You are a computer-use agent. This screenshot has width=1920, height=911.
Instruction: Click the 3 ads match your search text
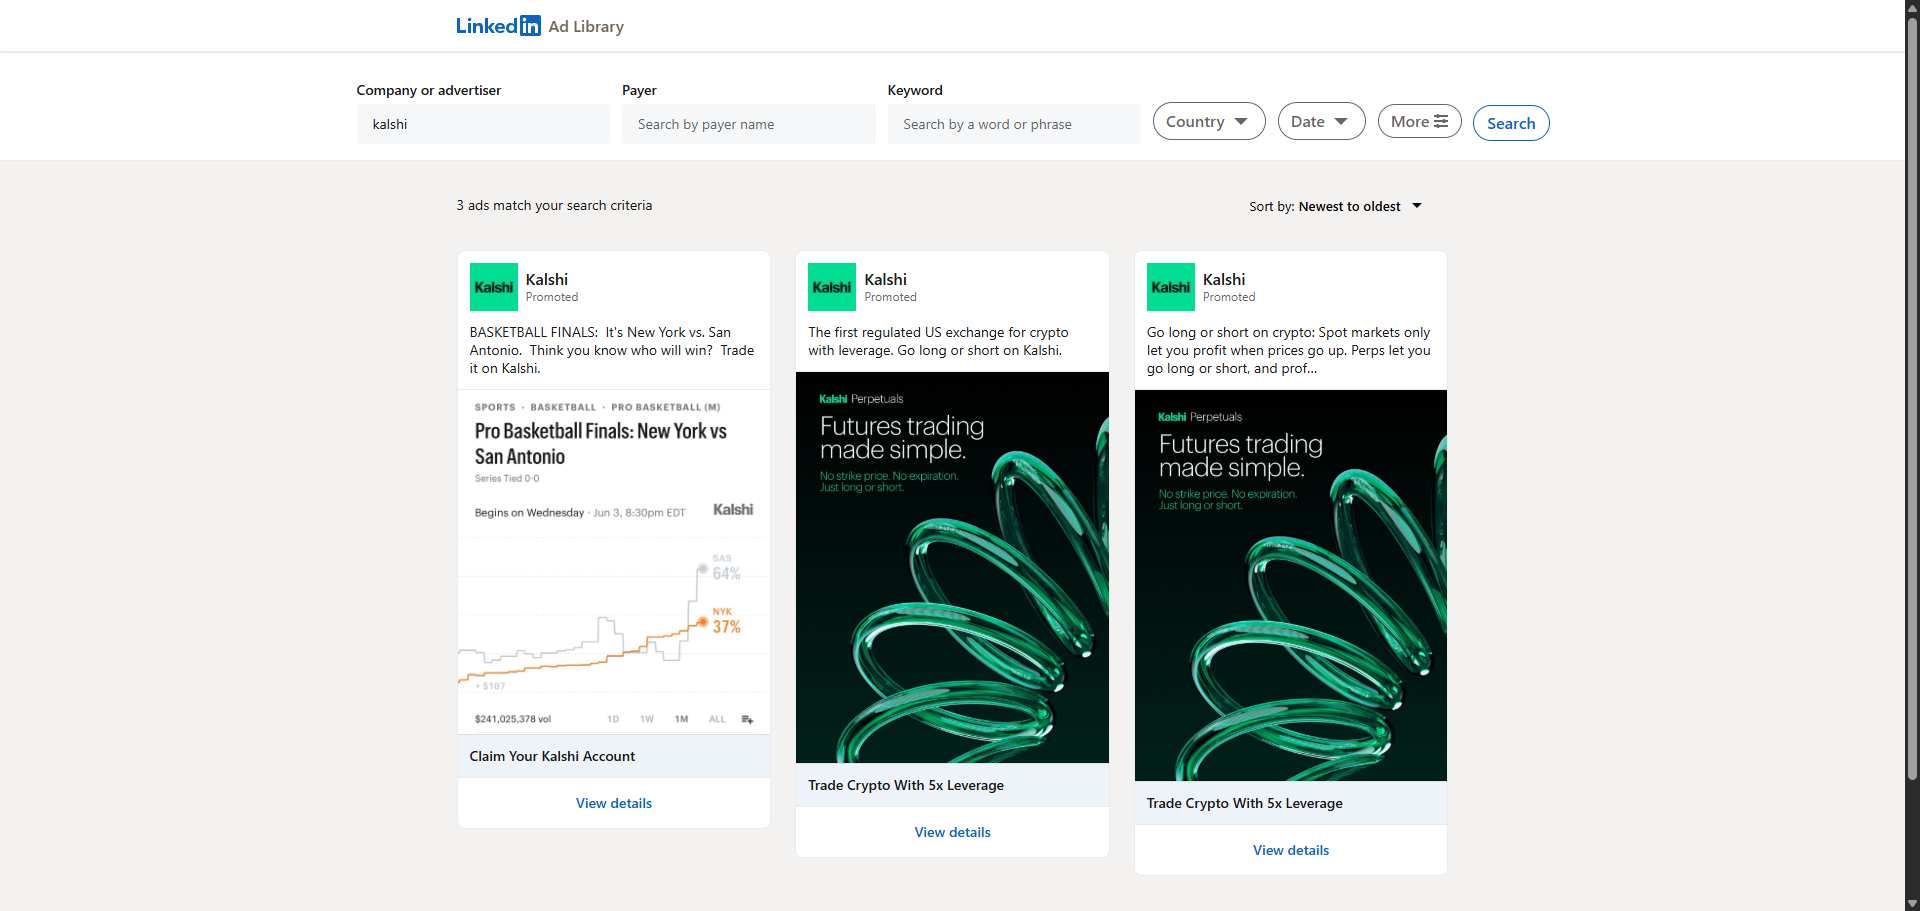pos(554,205)
